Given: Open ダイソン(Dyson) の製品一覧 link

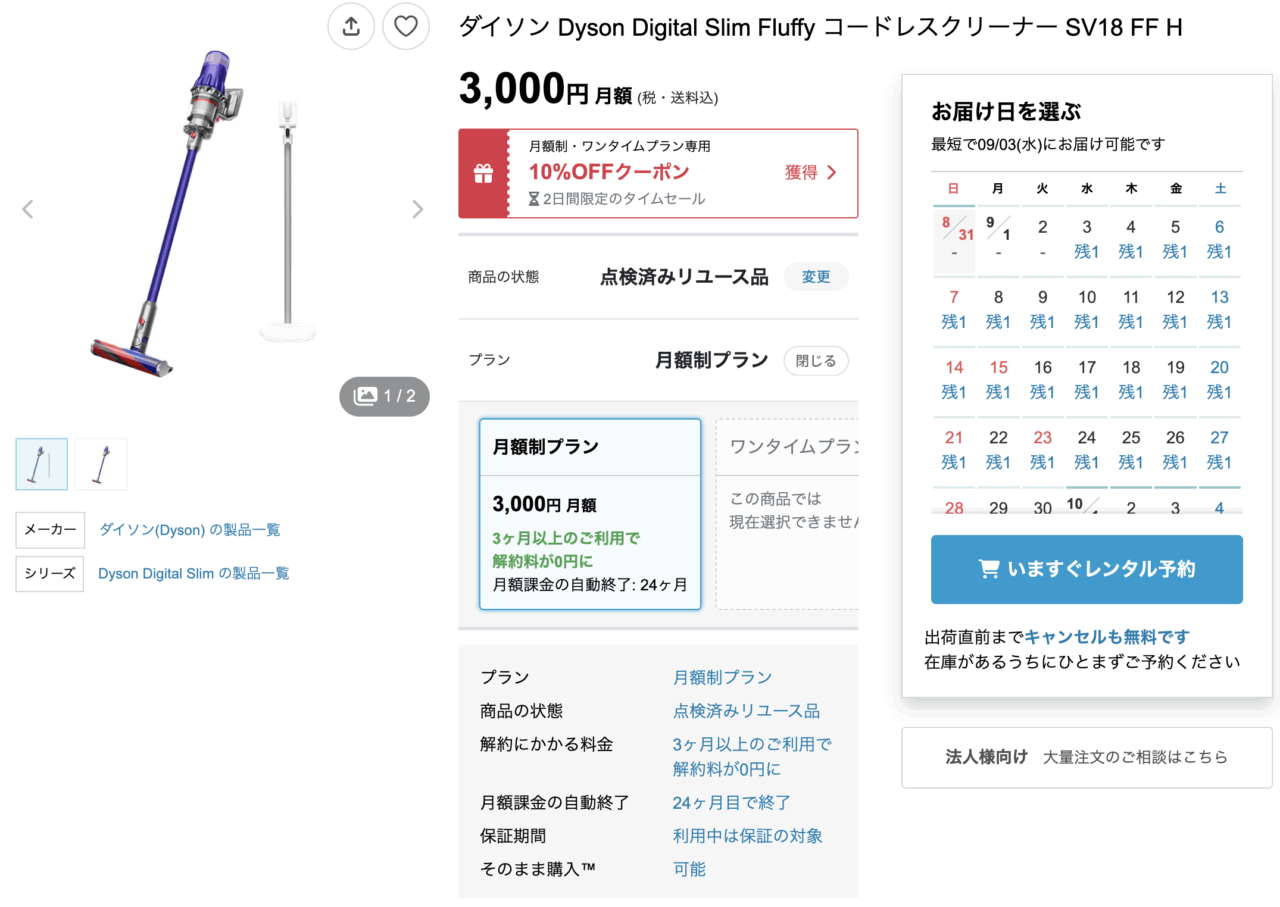Looking at the screenshot, I should pos(190,530).
